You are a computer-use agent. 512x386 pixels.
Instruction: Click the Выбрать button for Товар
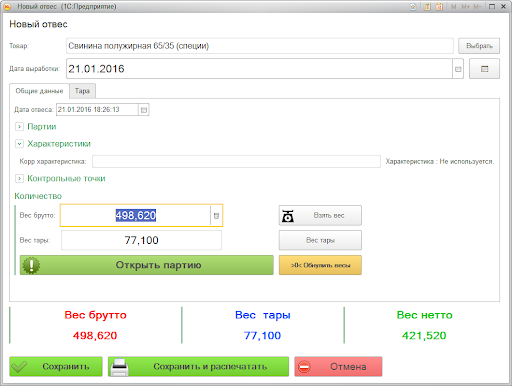coord(479,46)
